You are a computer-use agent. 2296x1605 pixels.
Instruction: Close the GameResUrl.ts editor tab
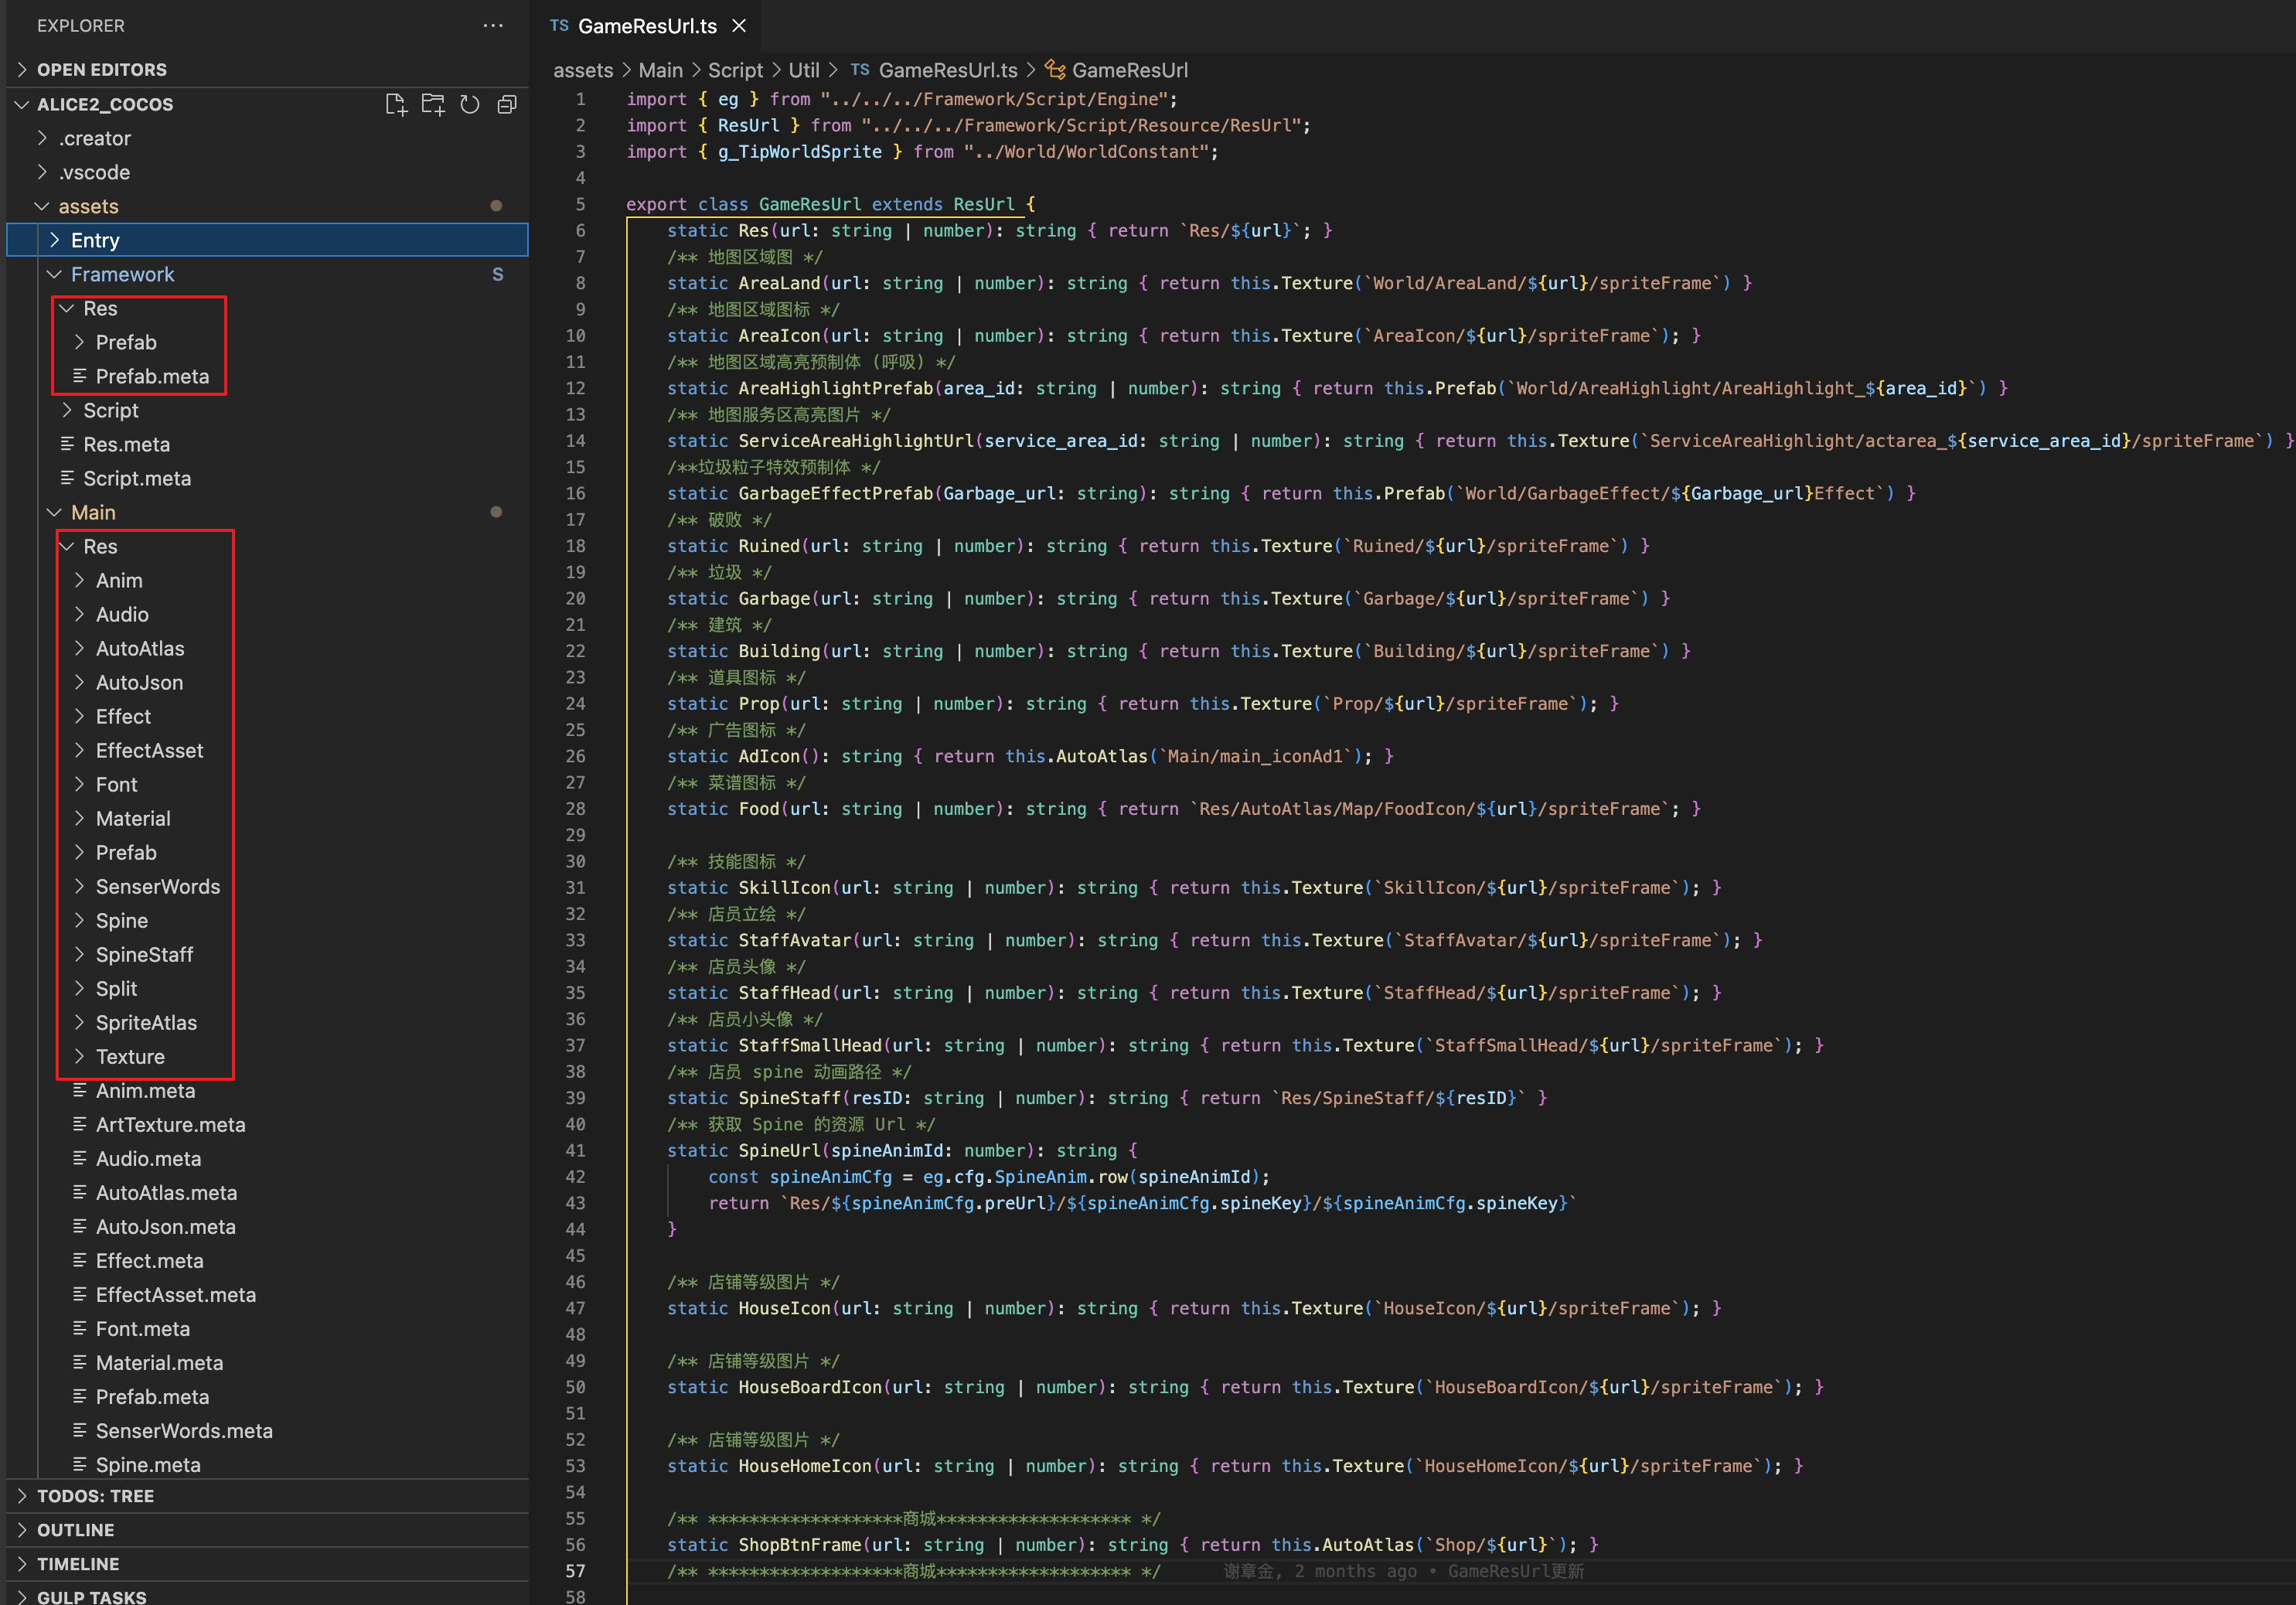coord(739,26)
